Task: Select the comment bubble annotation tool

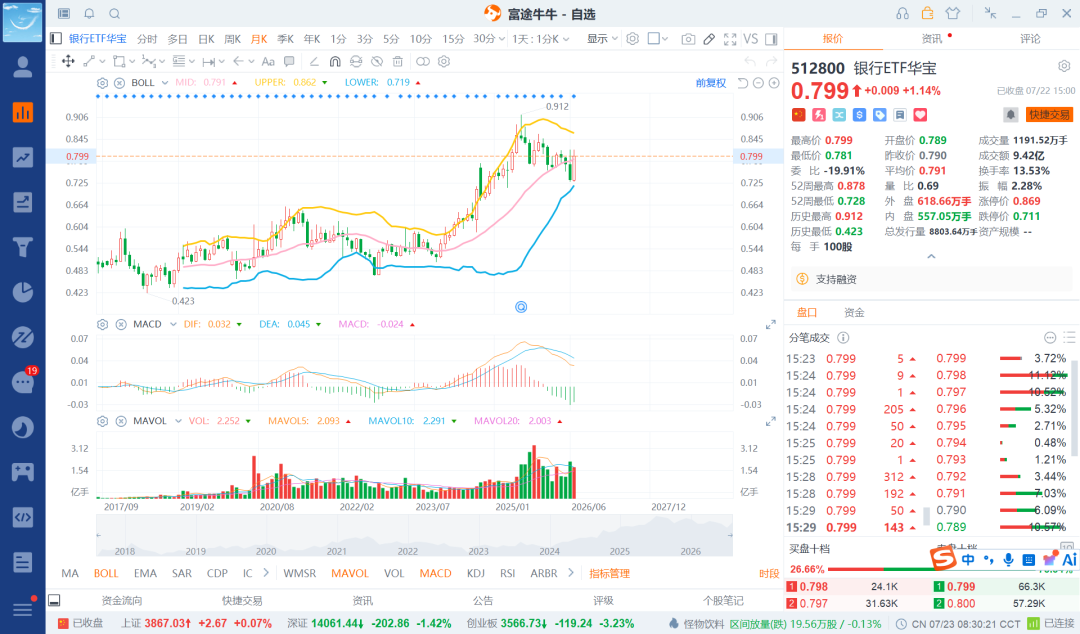Action: (x=289, y=61)
